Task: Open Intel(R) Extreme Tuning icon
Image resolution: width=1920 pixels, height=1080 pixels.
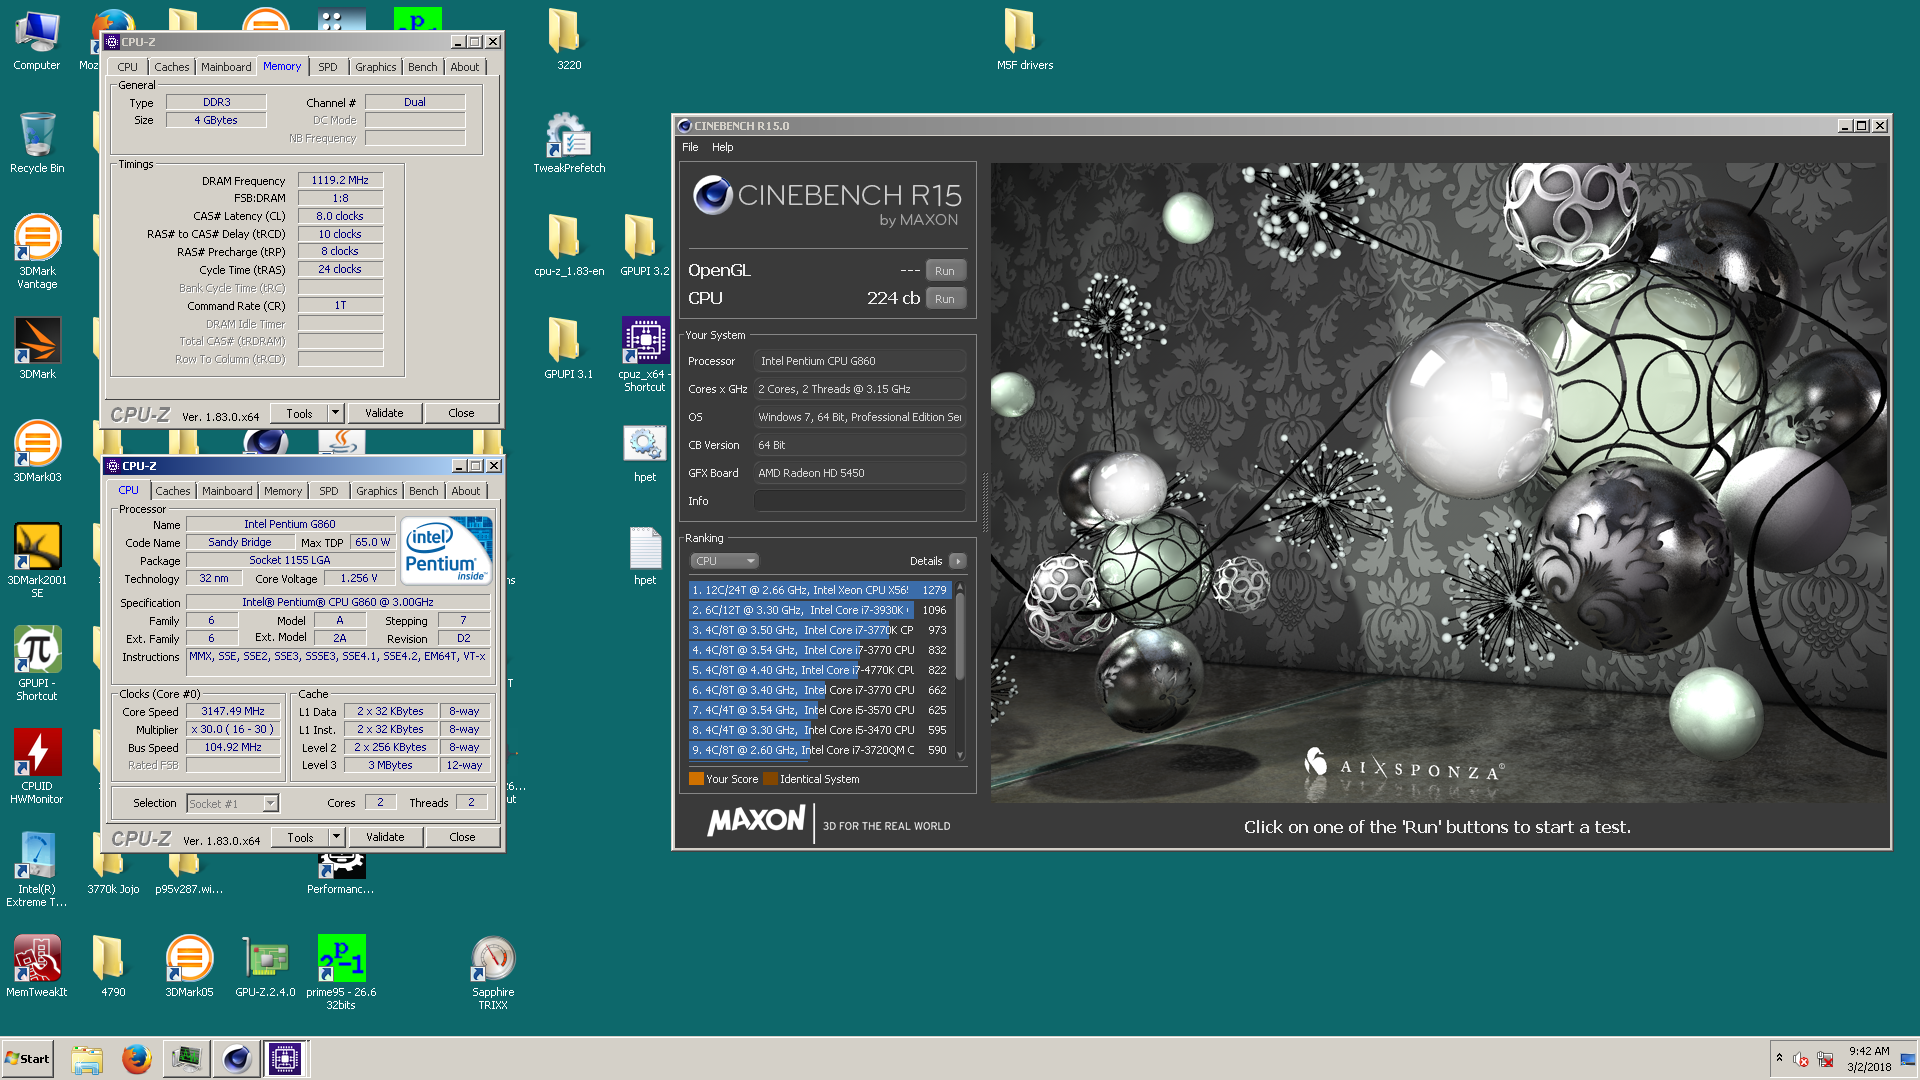Action: (x=37, y=869)
